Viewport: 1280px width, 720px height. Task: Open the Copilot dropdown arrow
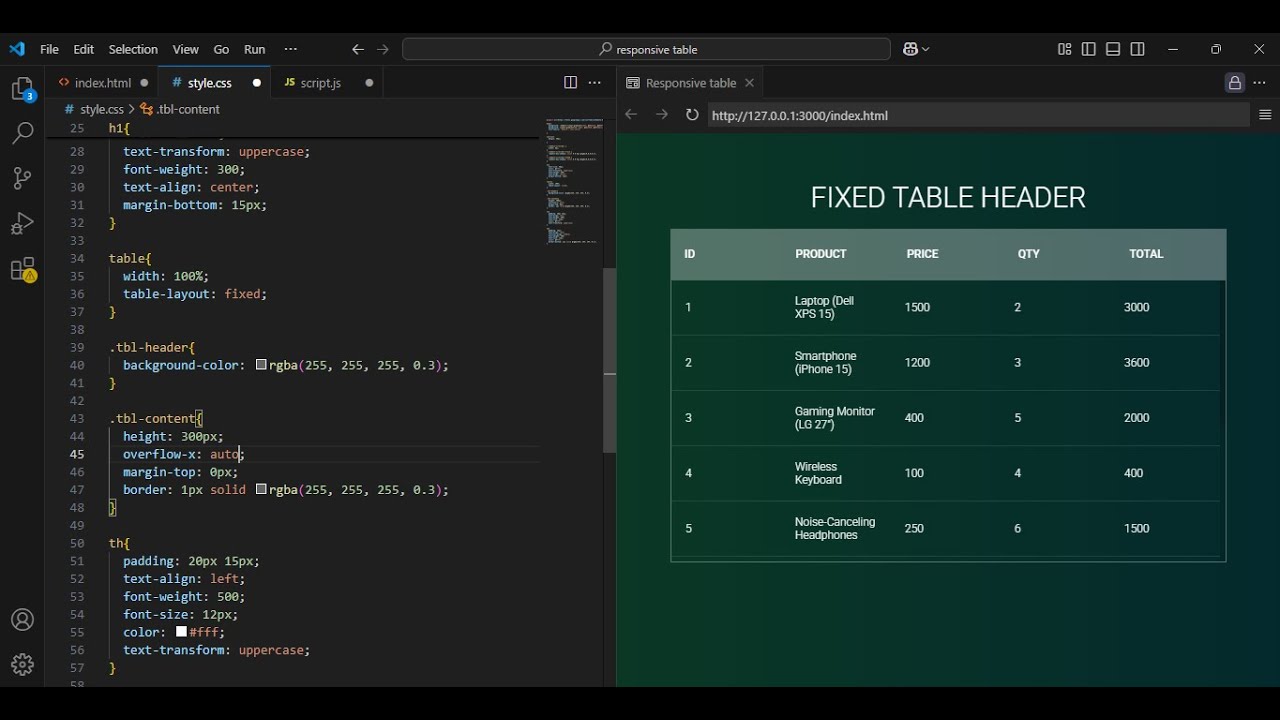click(926, 49)
